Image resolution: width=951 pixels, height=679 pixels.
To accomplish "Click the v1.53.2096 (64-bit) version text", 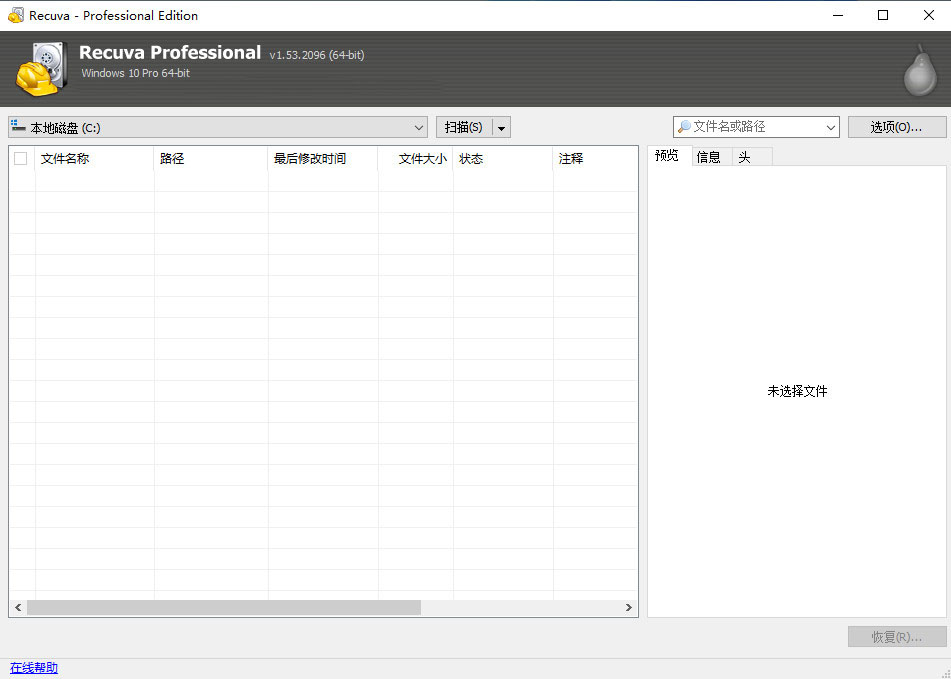I will tap(317, 55).
